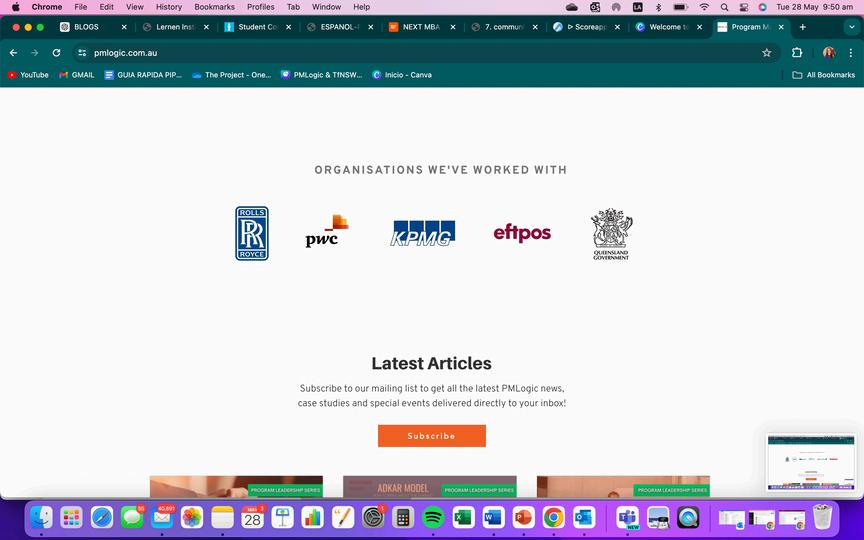Open the Bluetooth menu bar icon
Image resolution: width=864 pixels, height=540 pixels.
(658, 7)
